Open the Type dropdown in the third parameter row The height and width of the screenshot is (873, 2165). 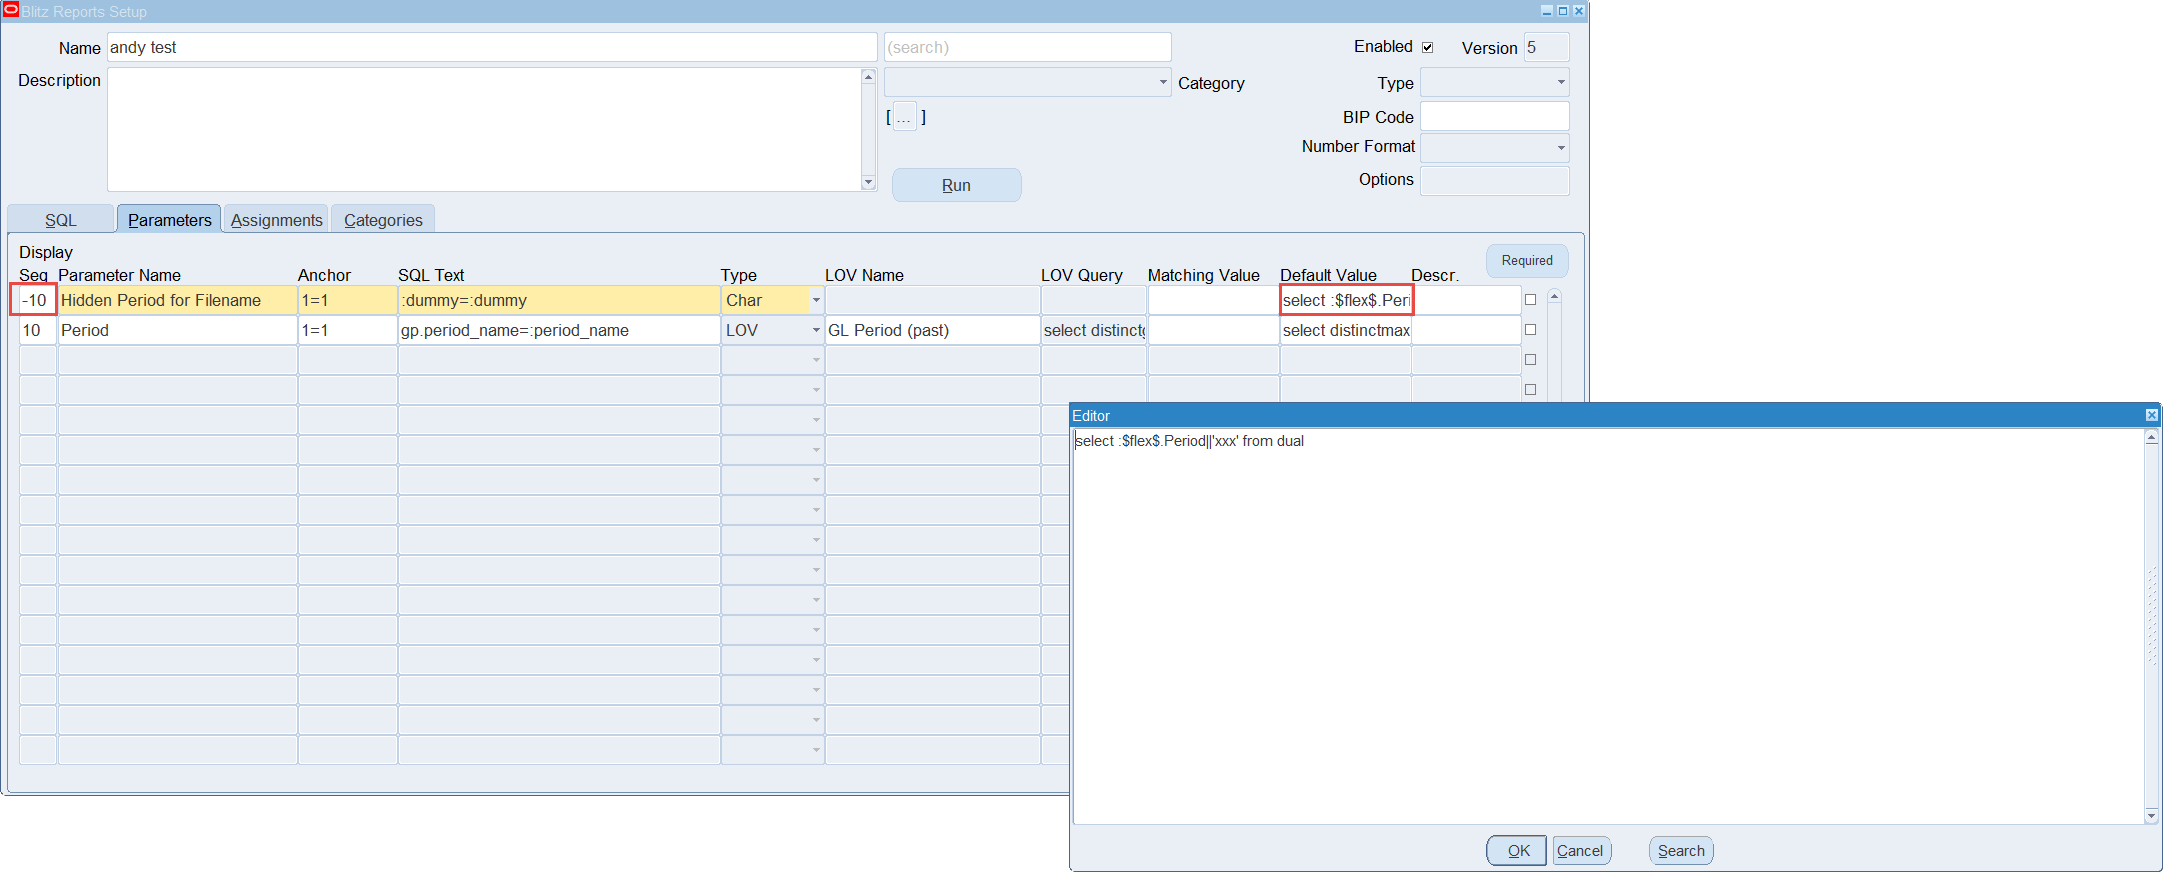coord(816,360)
